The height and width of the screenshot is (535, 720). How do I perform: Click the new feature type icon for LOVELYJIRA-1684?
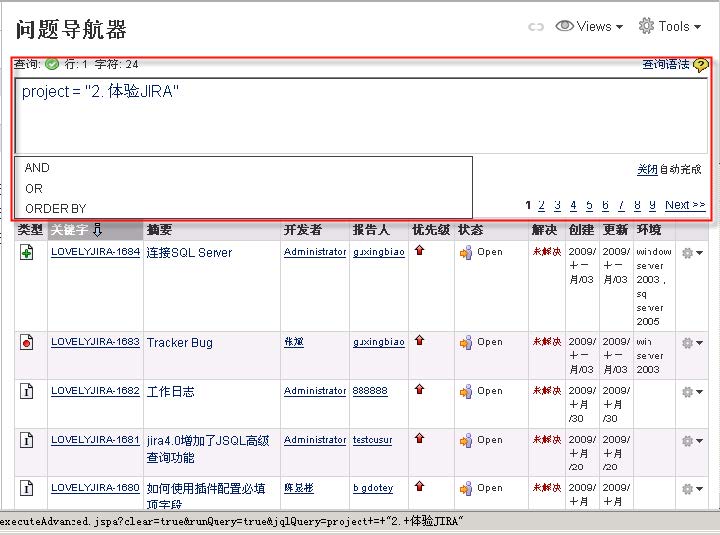(27, 252)
